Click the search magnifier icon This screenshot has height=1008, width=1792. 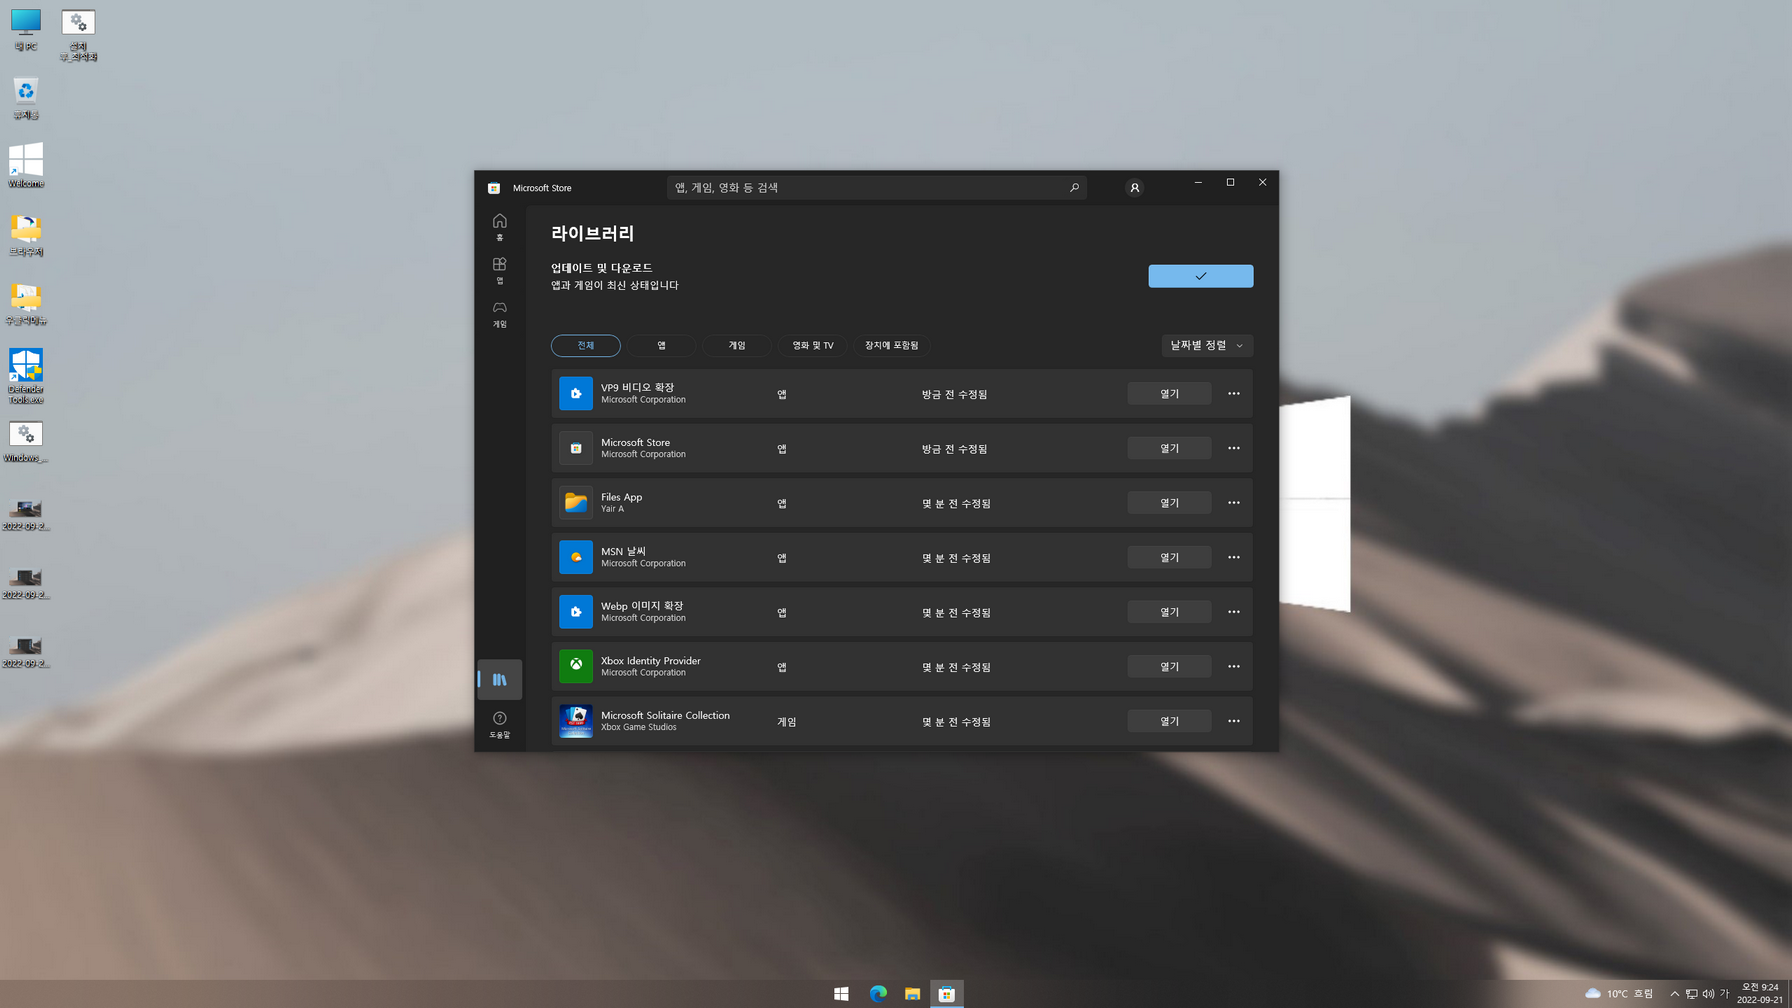[1074, 187]
